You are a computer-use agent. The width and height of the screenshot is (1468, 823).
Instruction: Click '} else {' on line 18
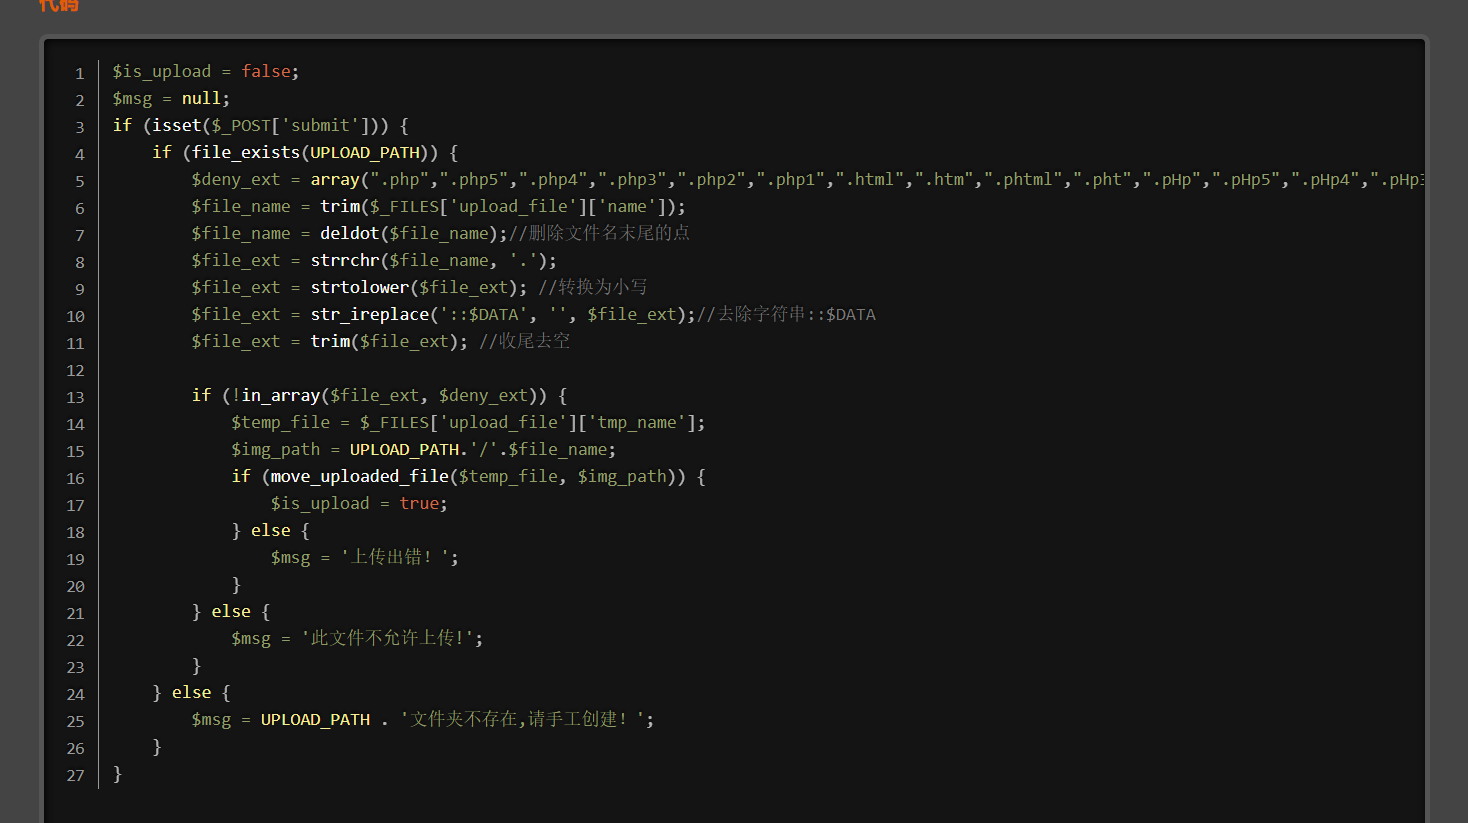point(270,530)
